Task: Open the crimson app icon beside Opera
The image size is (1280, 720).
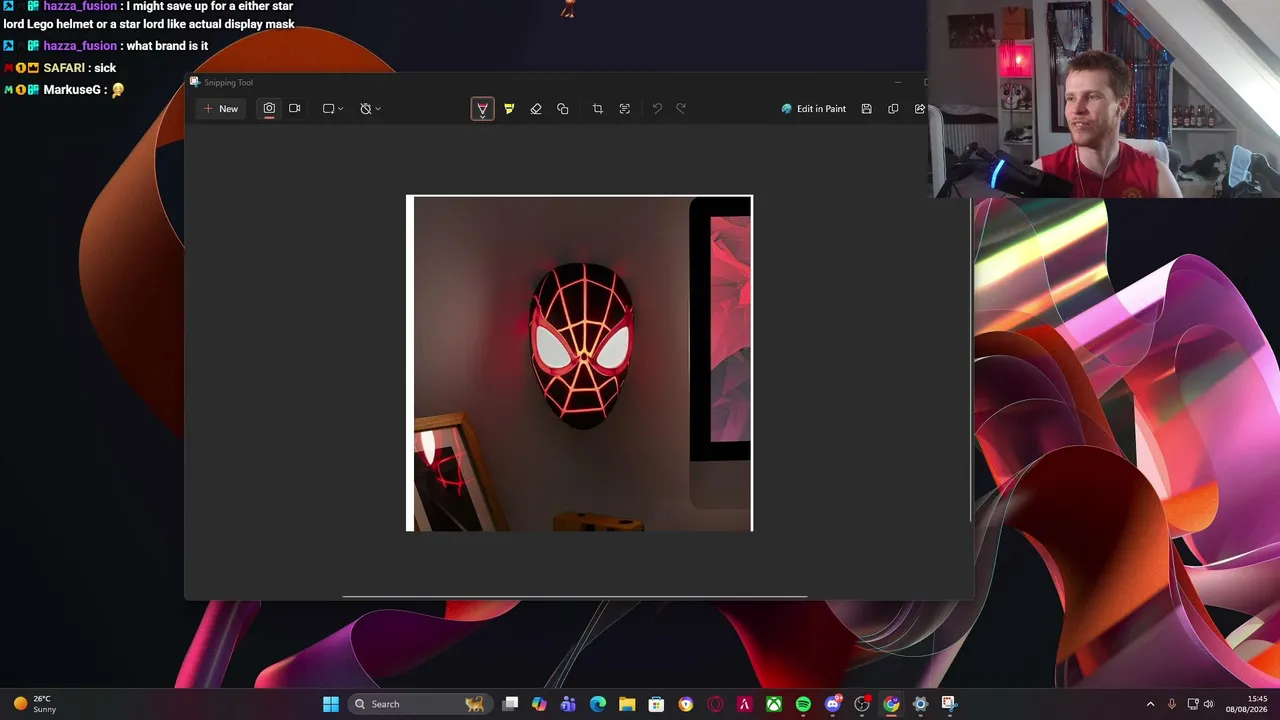Action: pyautogui.click(x=744, y=704)
